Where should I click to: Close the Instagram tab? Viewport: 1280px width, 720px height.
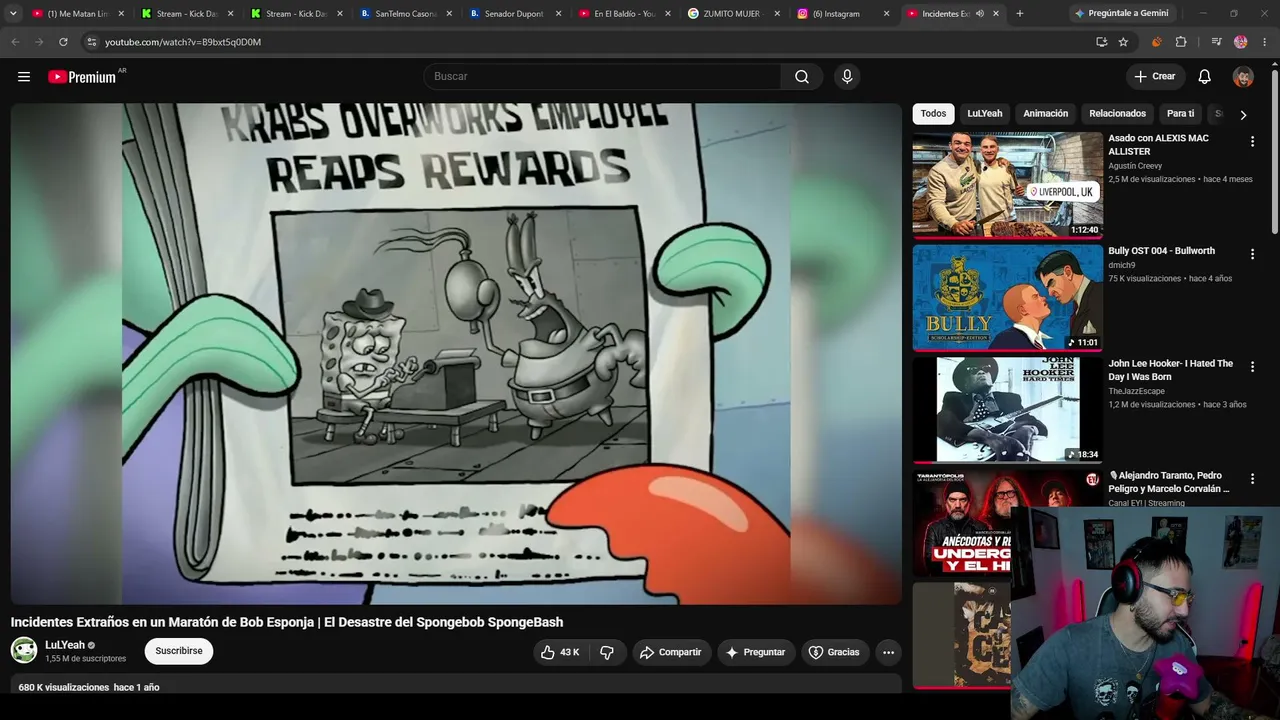(x=886, y=14)
